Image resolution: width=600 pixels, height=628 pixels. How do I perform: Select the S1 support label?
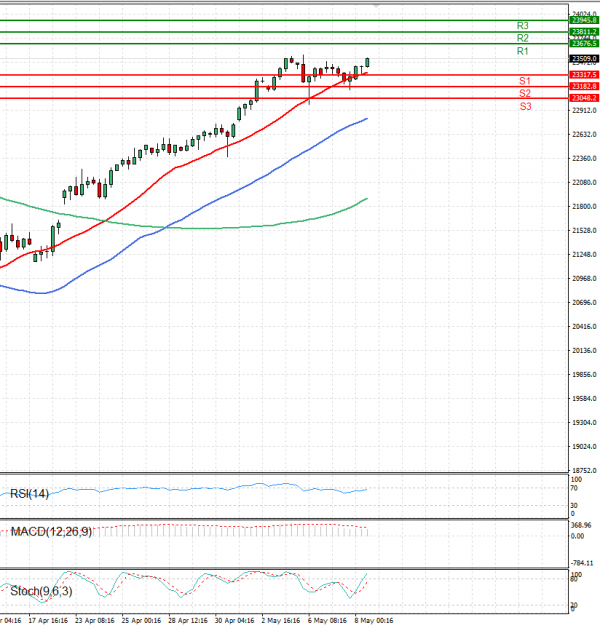pos(524,81)
